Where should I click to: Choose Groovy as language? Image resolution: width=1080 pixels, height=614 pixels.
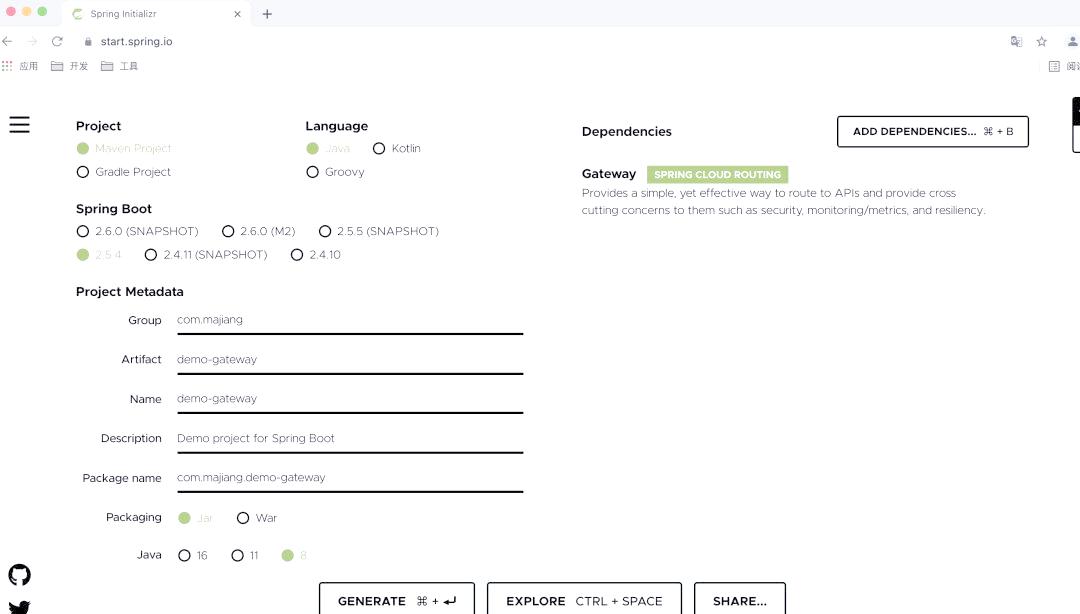click(335, 172)
